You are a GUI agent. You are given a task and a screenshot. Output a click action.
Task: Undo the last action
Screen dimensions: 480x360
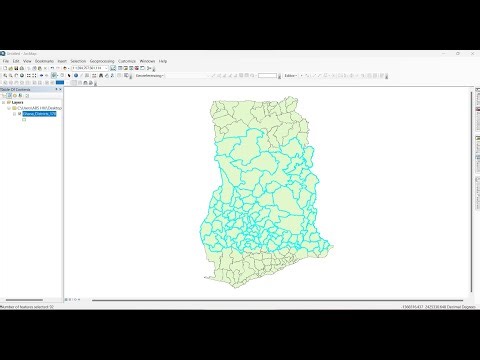point(52,68)
